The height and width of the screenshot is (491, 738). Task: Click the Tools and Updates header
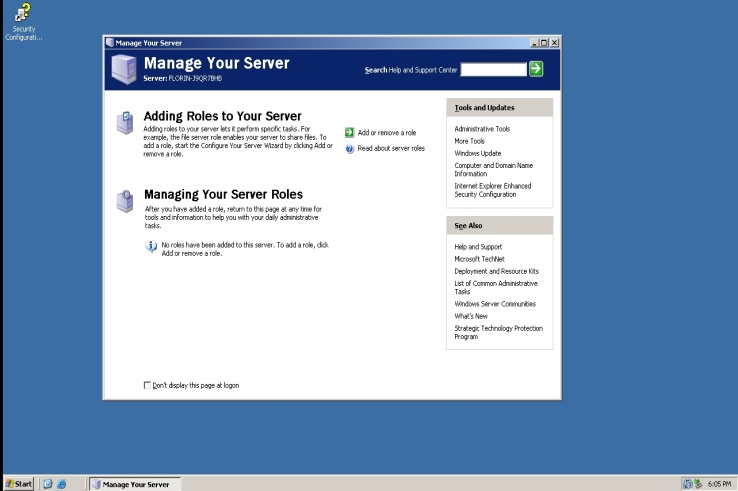coord(499,107)
